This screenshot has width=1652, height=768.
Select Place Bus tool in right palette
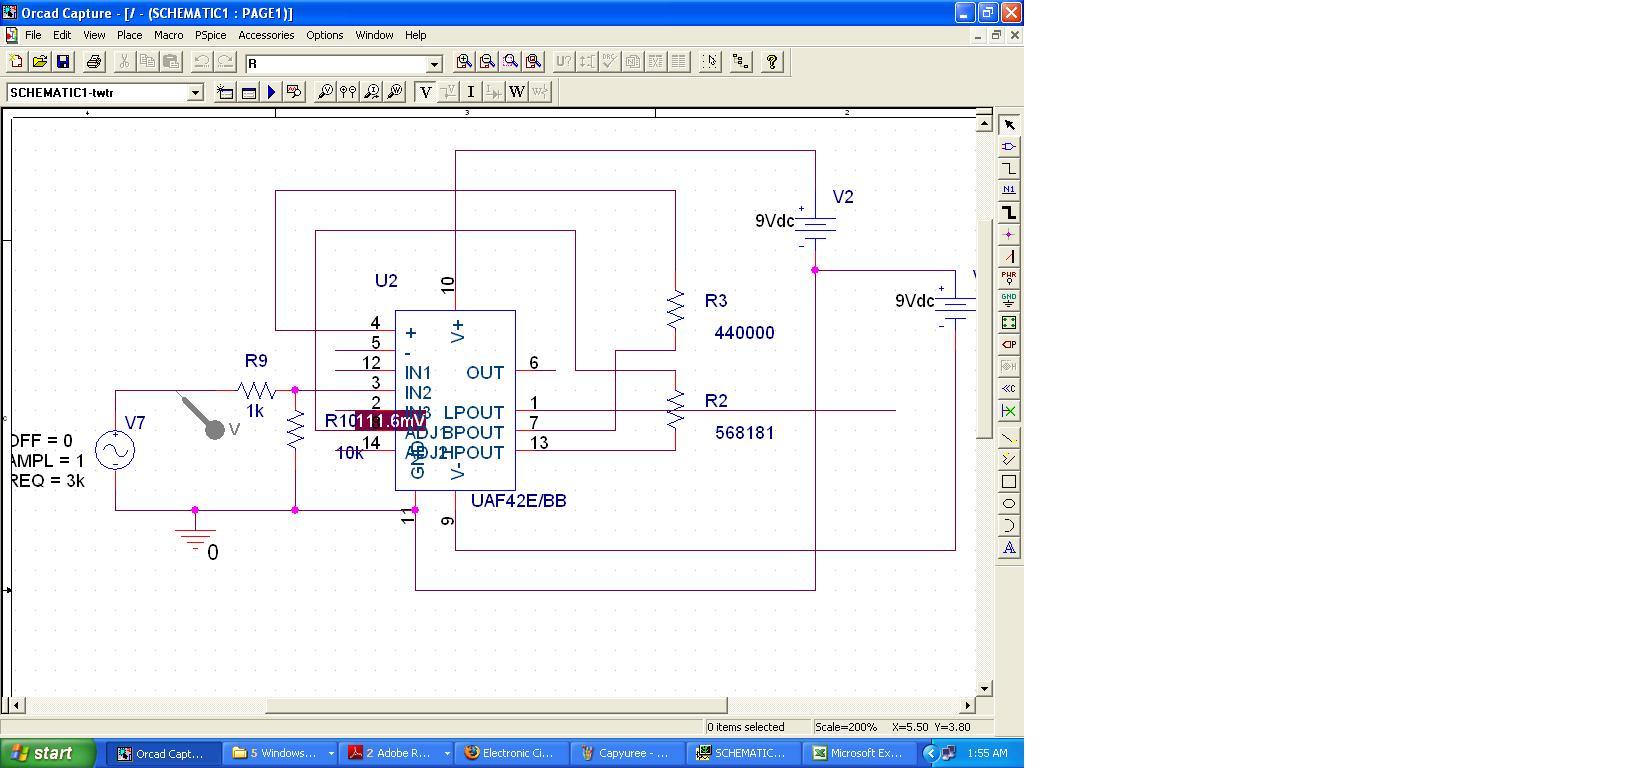click(1008, 212)
